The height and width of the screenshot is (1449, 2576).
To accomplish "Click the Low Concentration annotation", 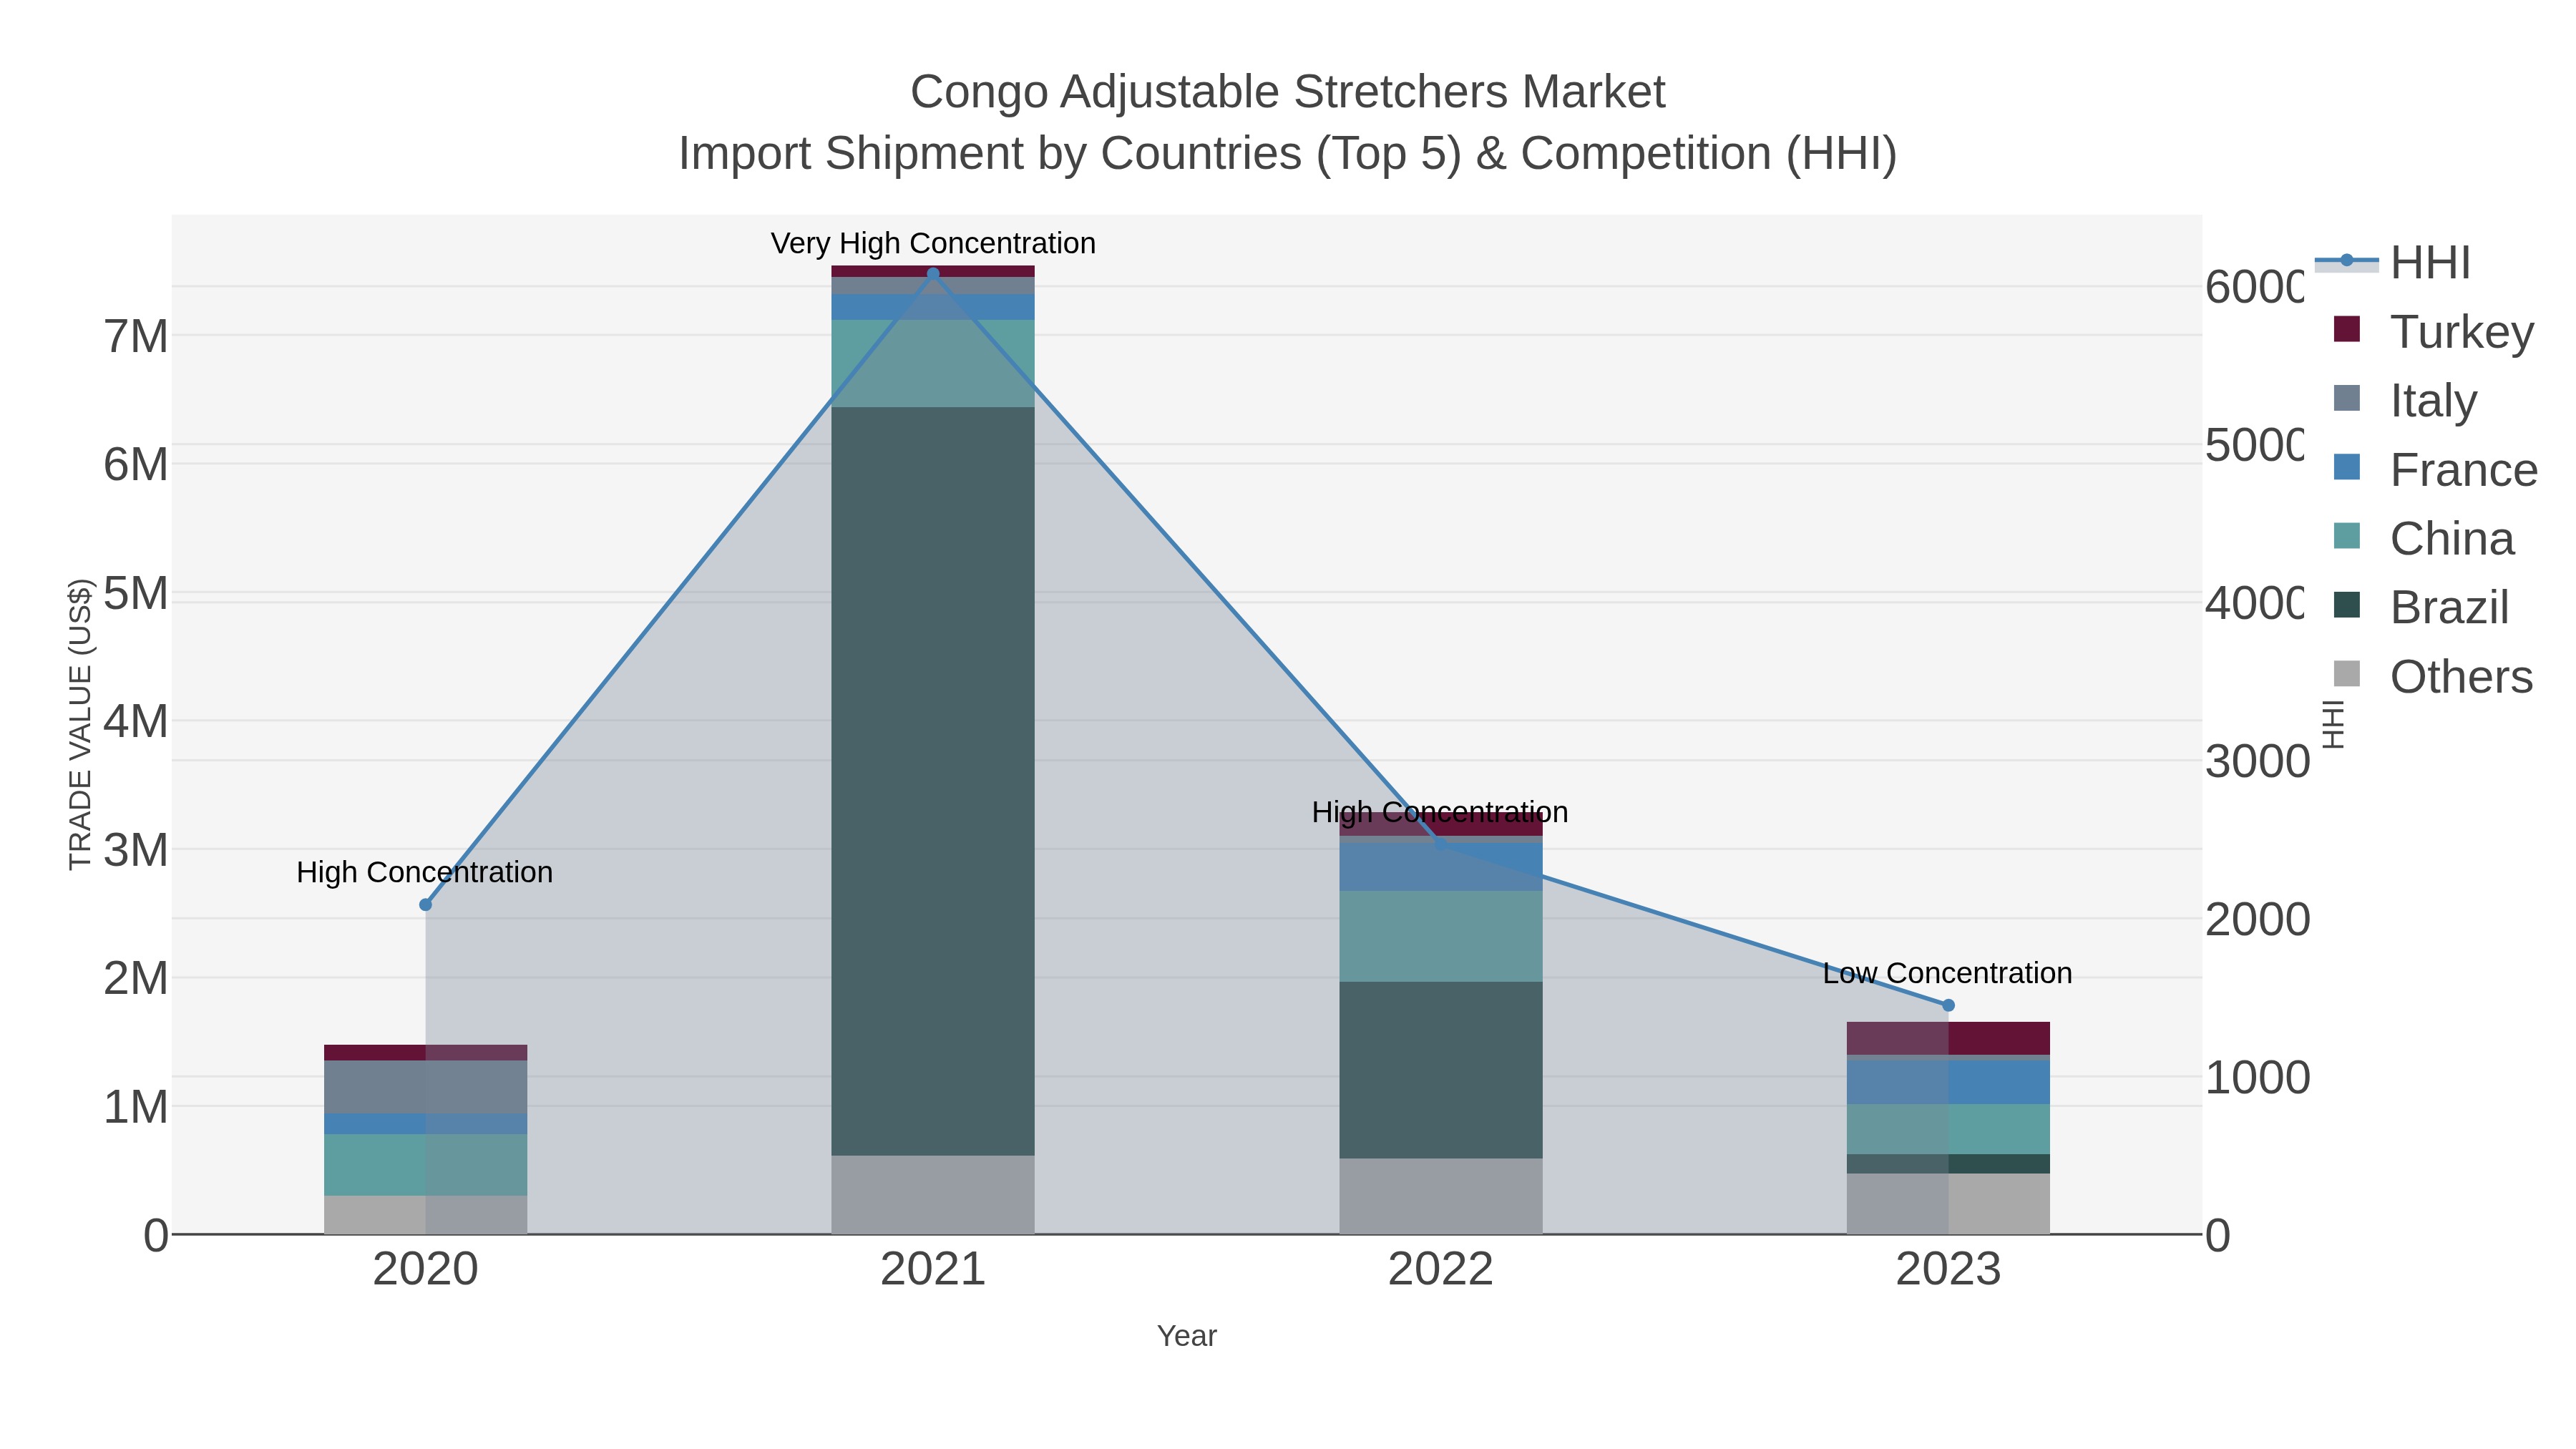I will click(x=1947, y=973).
